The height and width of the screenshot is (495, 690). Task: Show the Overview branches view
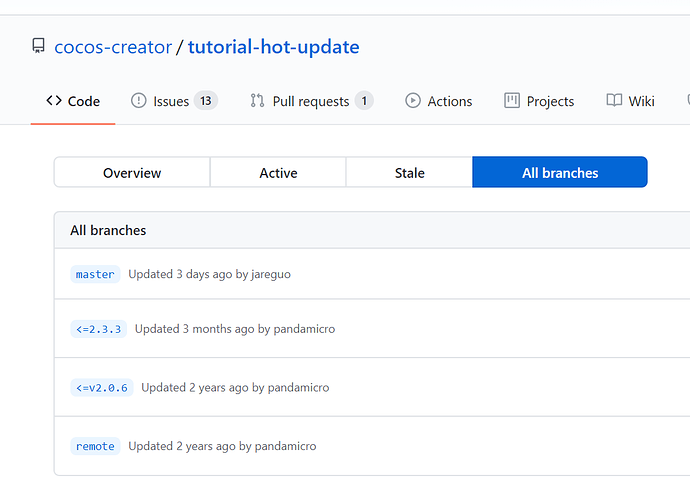pyautogui.click(x=132, y=173)
